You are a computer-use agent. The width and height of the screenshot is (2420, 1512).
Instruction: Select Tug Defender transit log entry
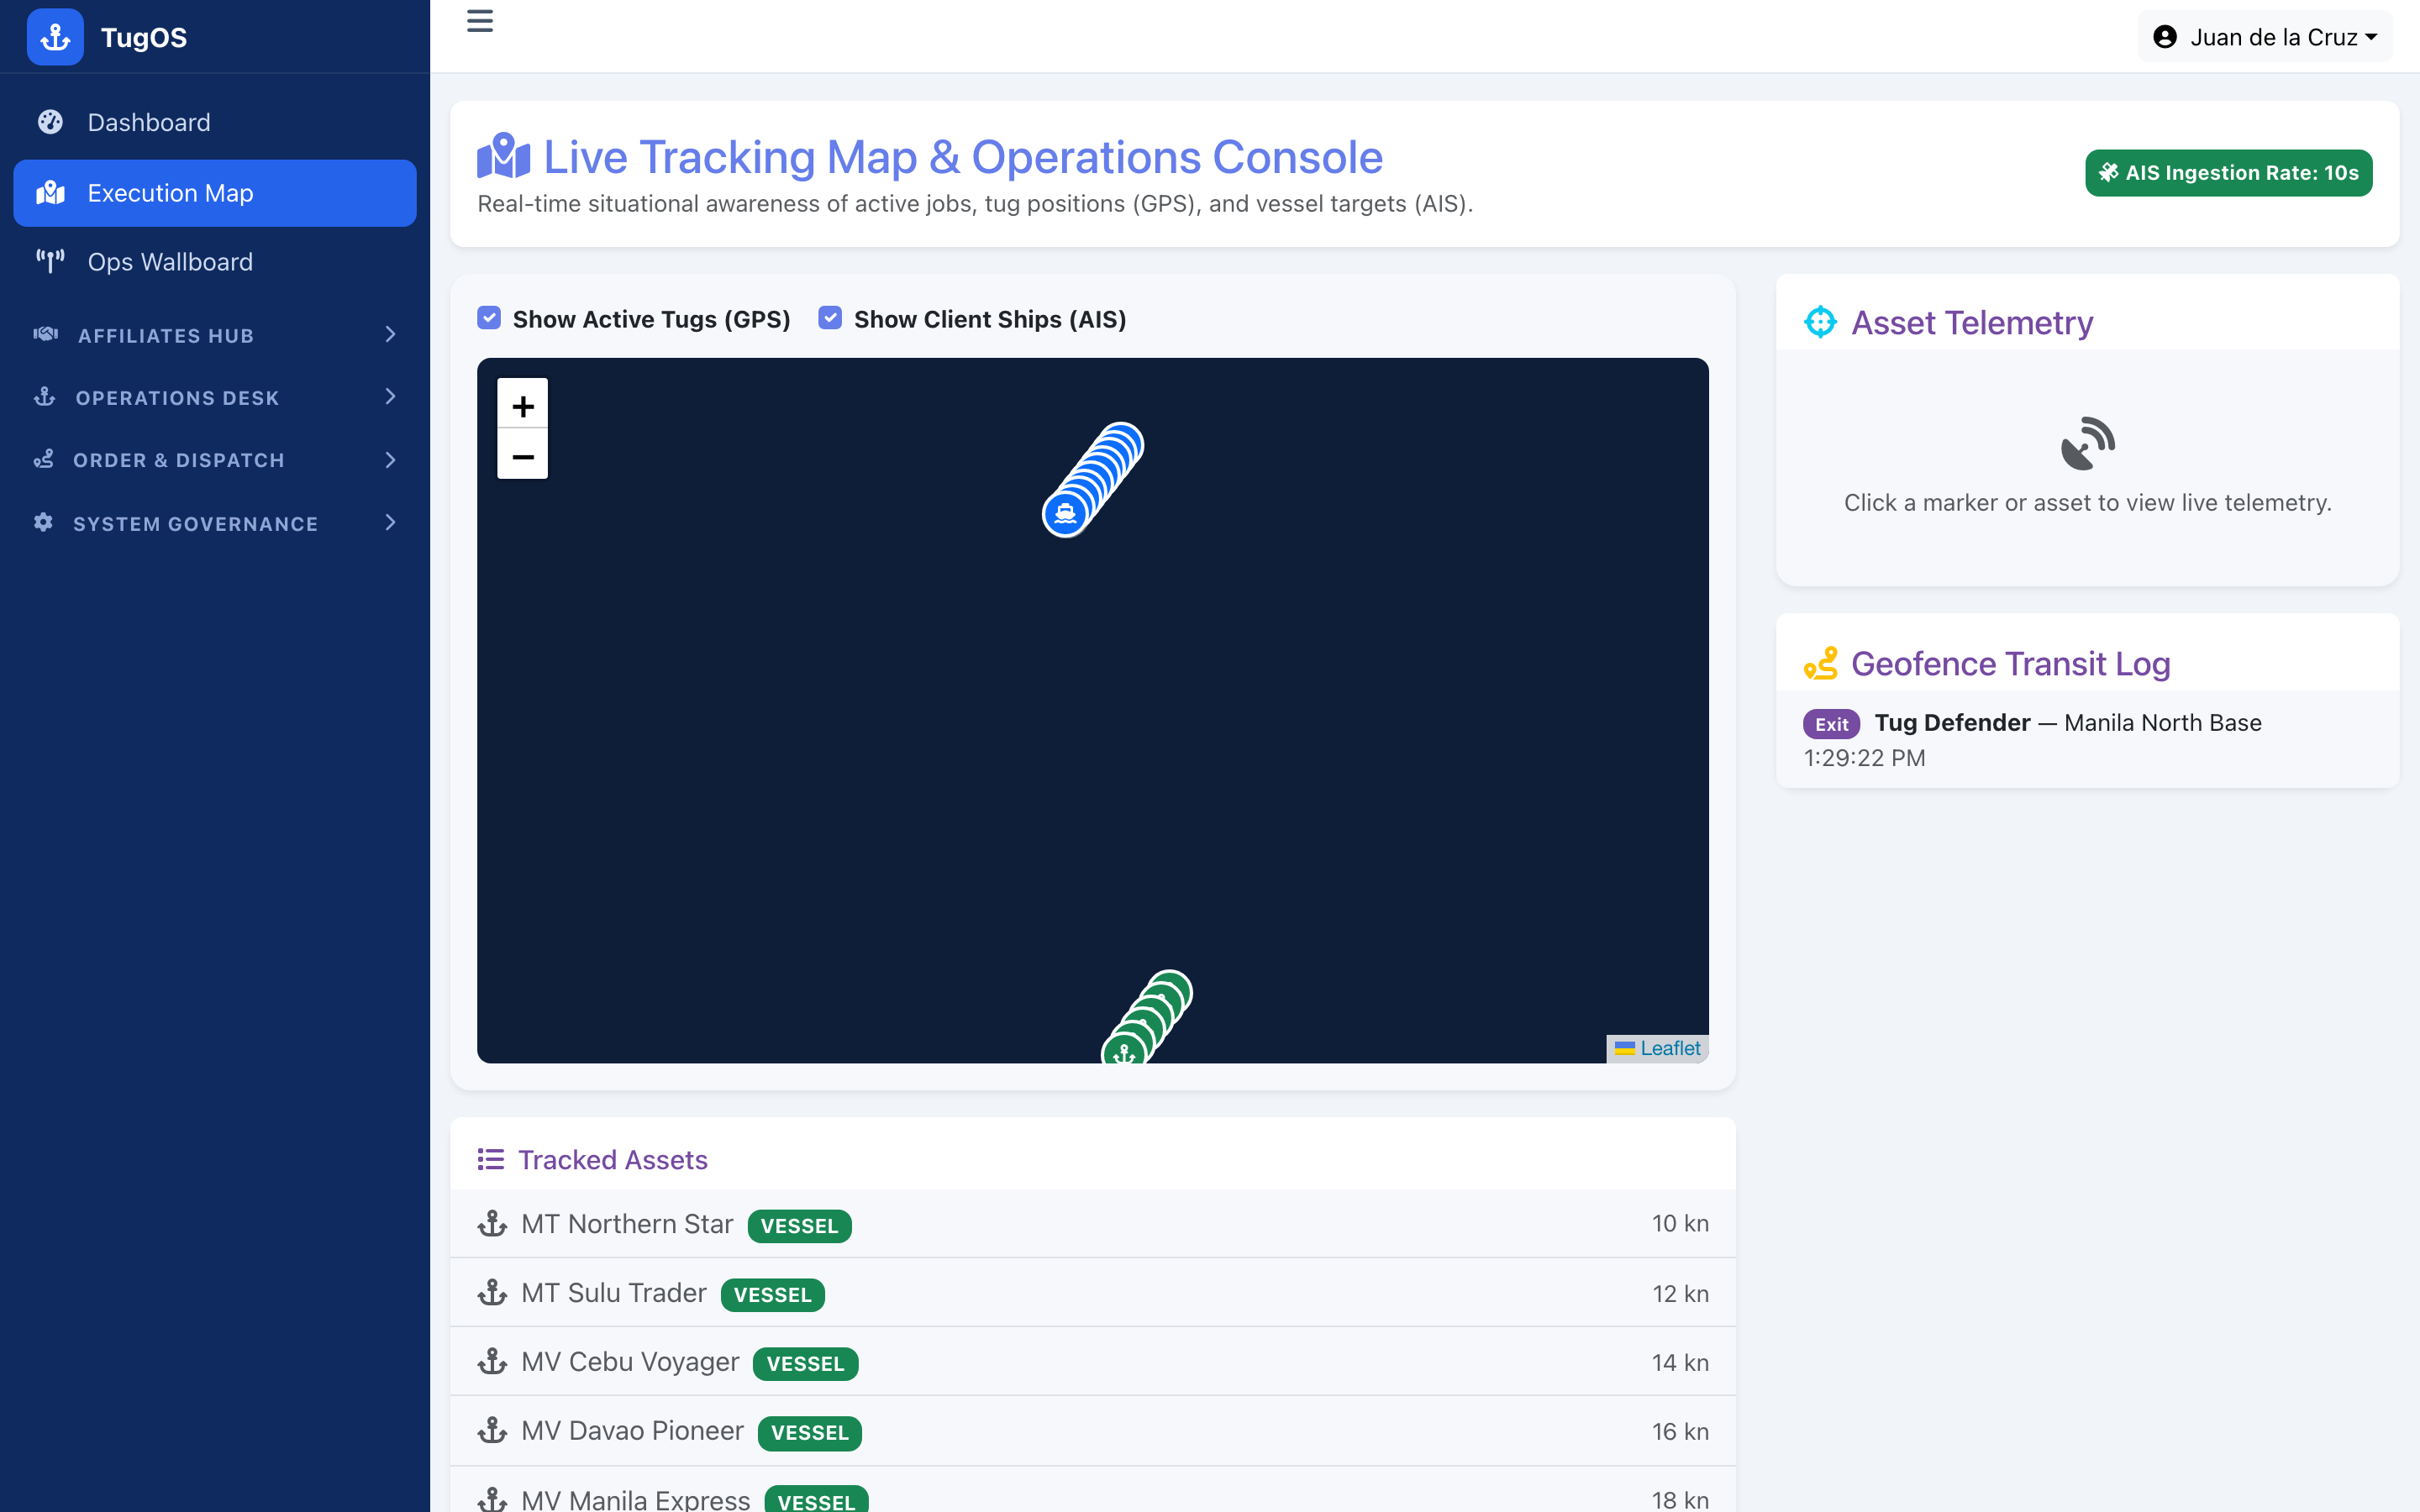(x=2087, y=739)
